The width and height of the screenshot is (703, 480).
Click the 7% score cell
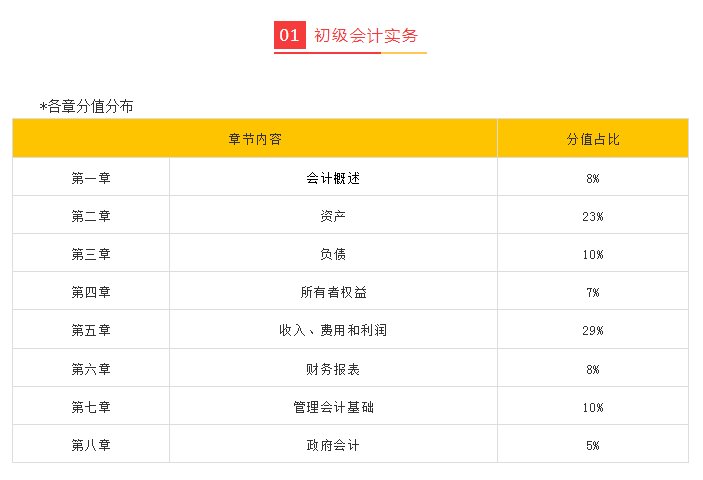click(593, 292)
